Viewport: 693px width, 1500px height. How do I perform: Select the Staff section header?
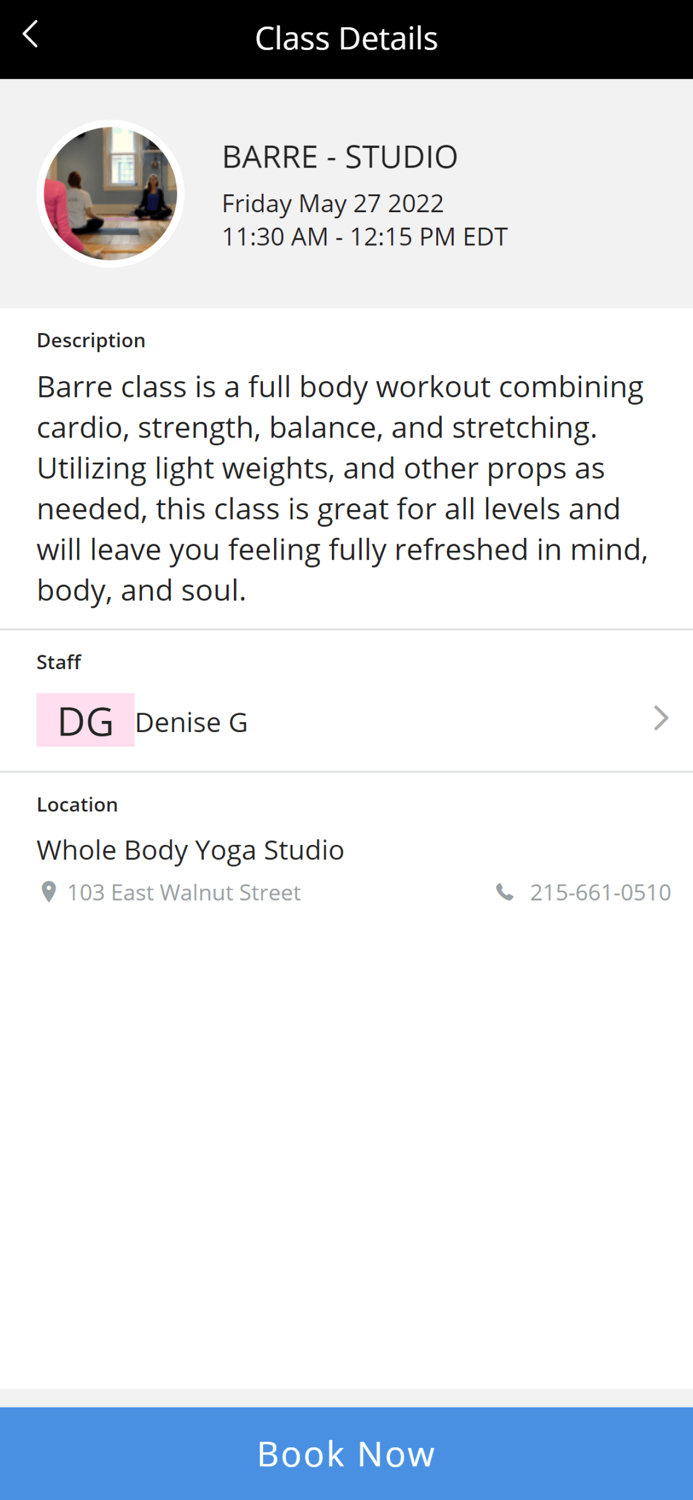(x=59, y=661)
